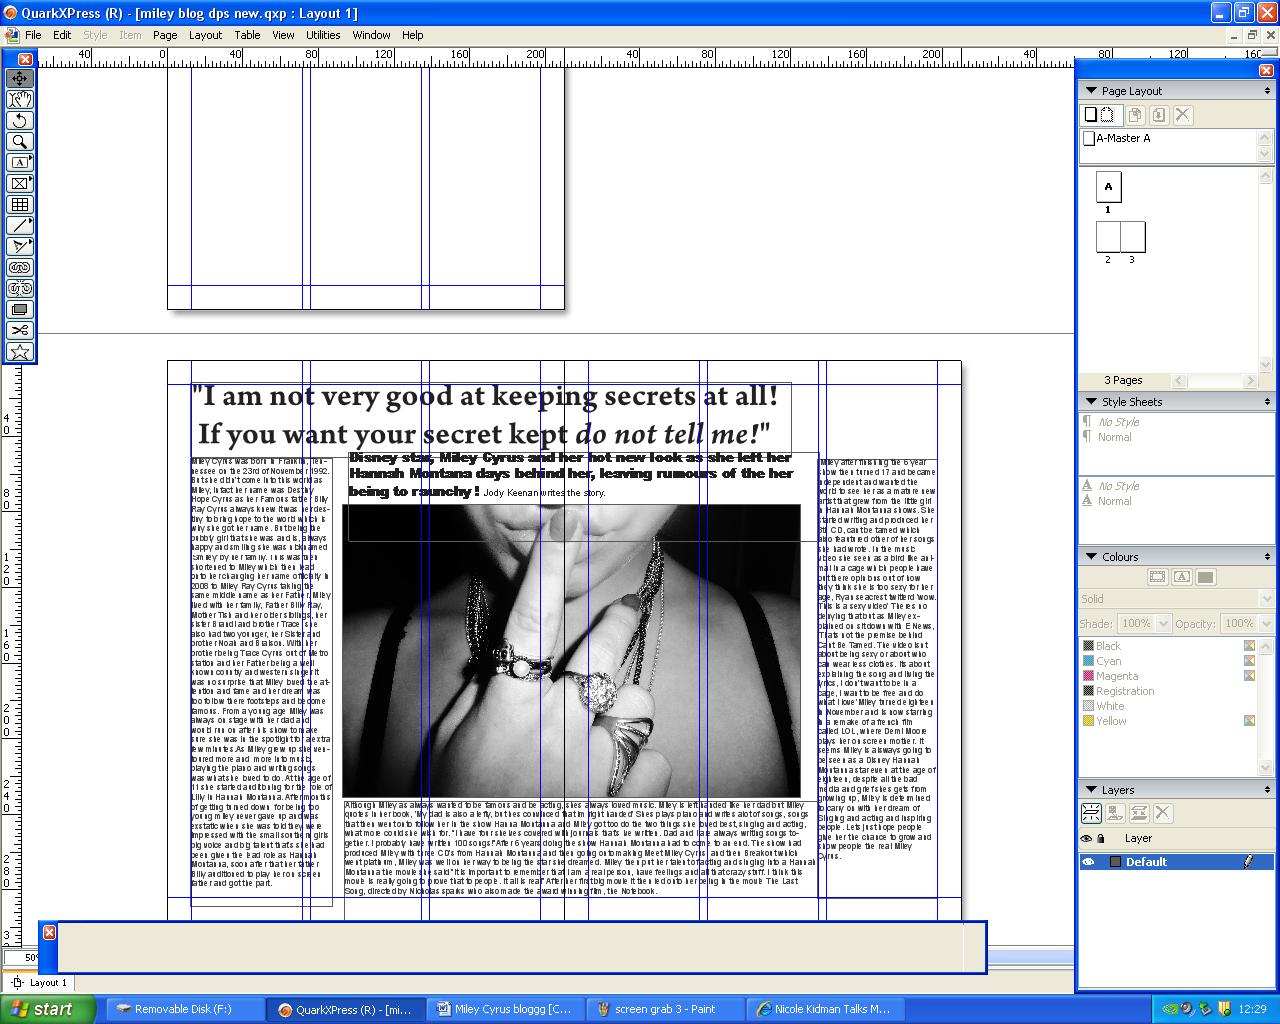Screen dimensions: 1280x1024
Task: Click the Windows start button
Action: coord(48,1009)
